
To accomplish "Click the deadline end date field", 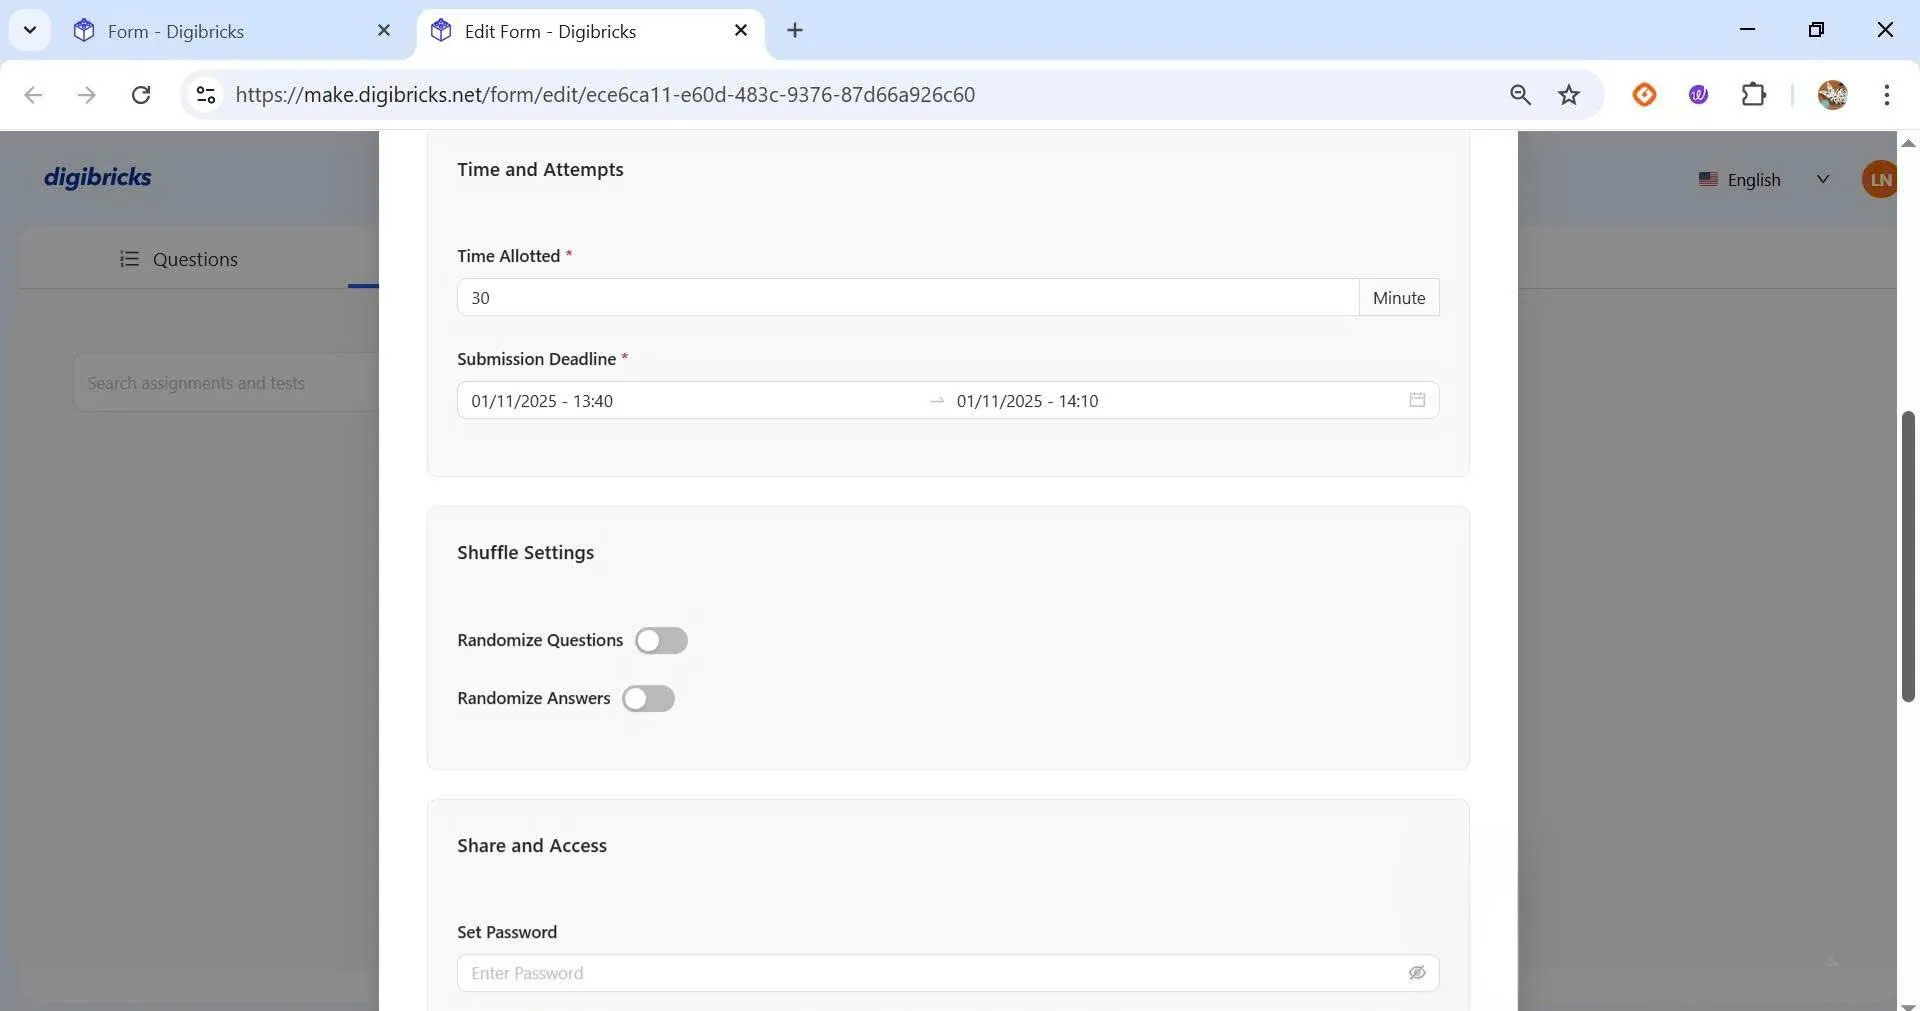I will click(1170, 401).
